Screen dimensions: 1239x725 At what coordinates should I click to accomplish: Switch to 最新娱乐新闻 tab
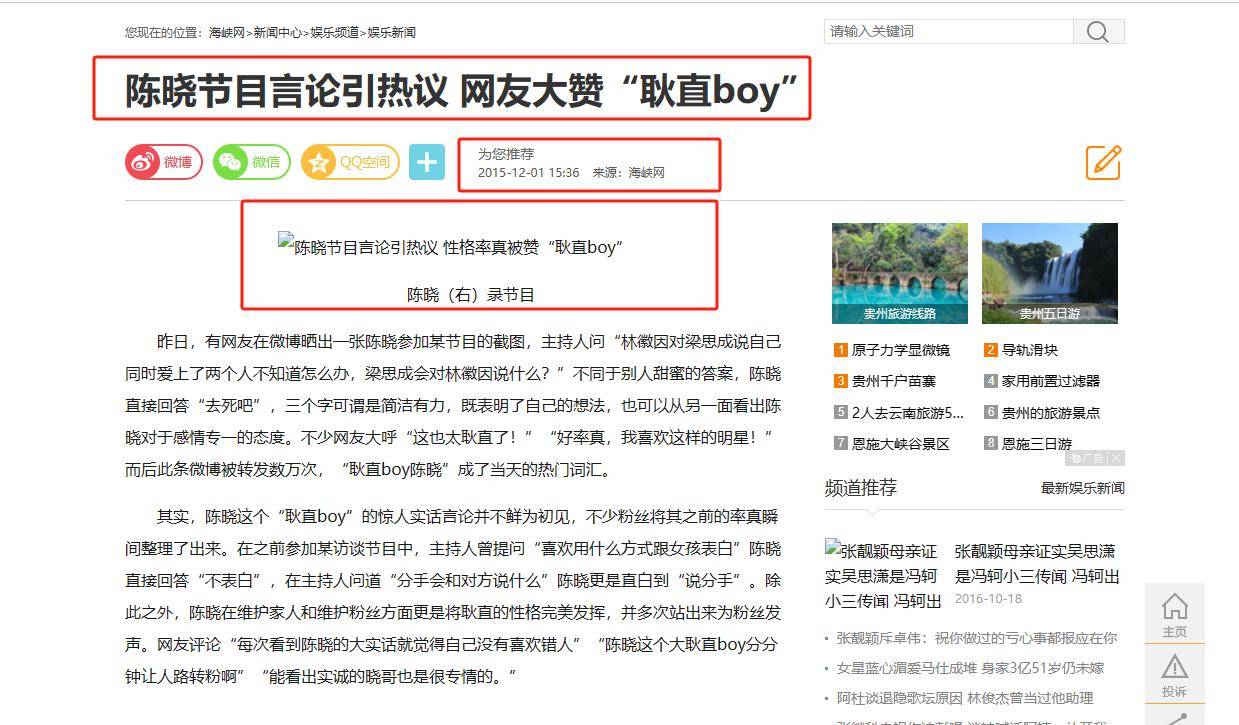click(1083, 488)
